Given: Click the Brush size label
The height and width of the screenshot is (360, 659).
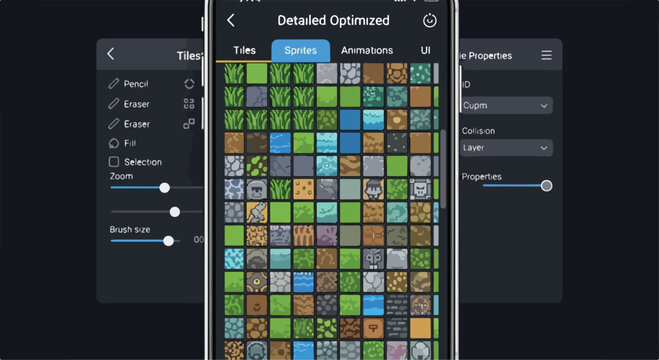Looking at the screenshot, I should tap(130, 230).
